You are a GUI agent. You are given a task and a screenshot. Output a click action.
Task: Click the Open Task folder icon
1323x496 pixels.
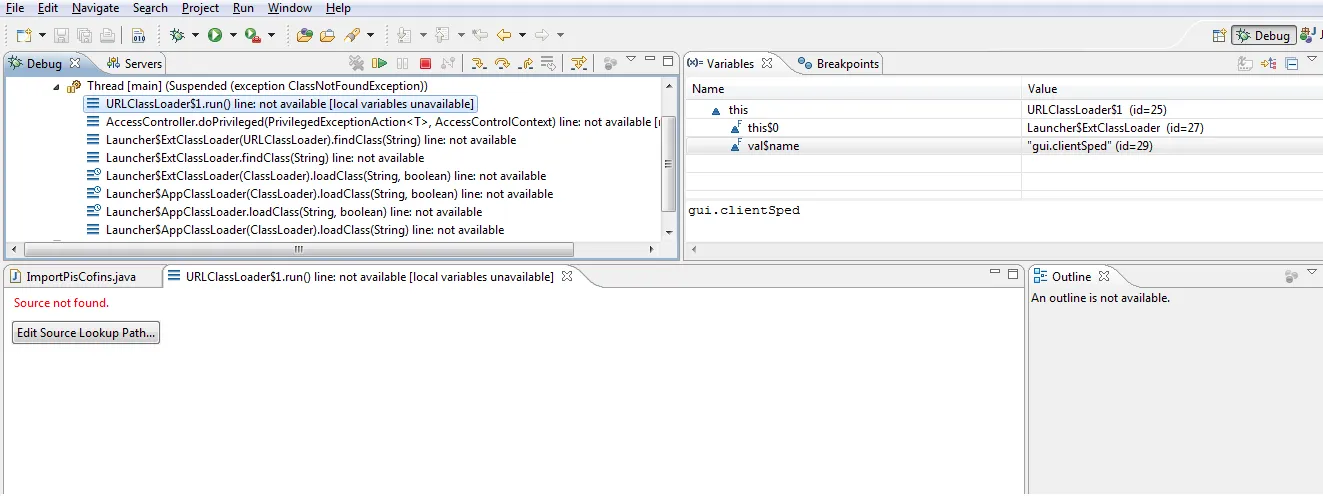pyautogui.click(x=328, y=35)
